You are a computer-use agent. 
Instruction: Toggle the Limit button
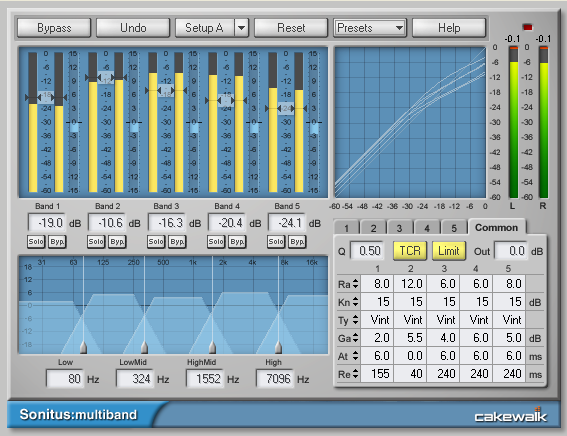[449, 251]
